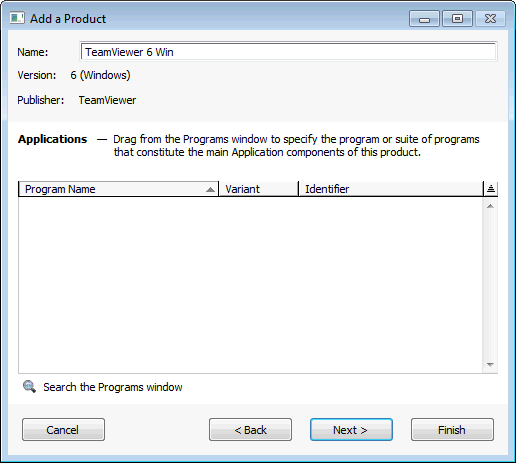
Task: Close the Add a Product dialog
Action: [x=490, y=19]
